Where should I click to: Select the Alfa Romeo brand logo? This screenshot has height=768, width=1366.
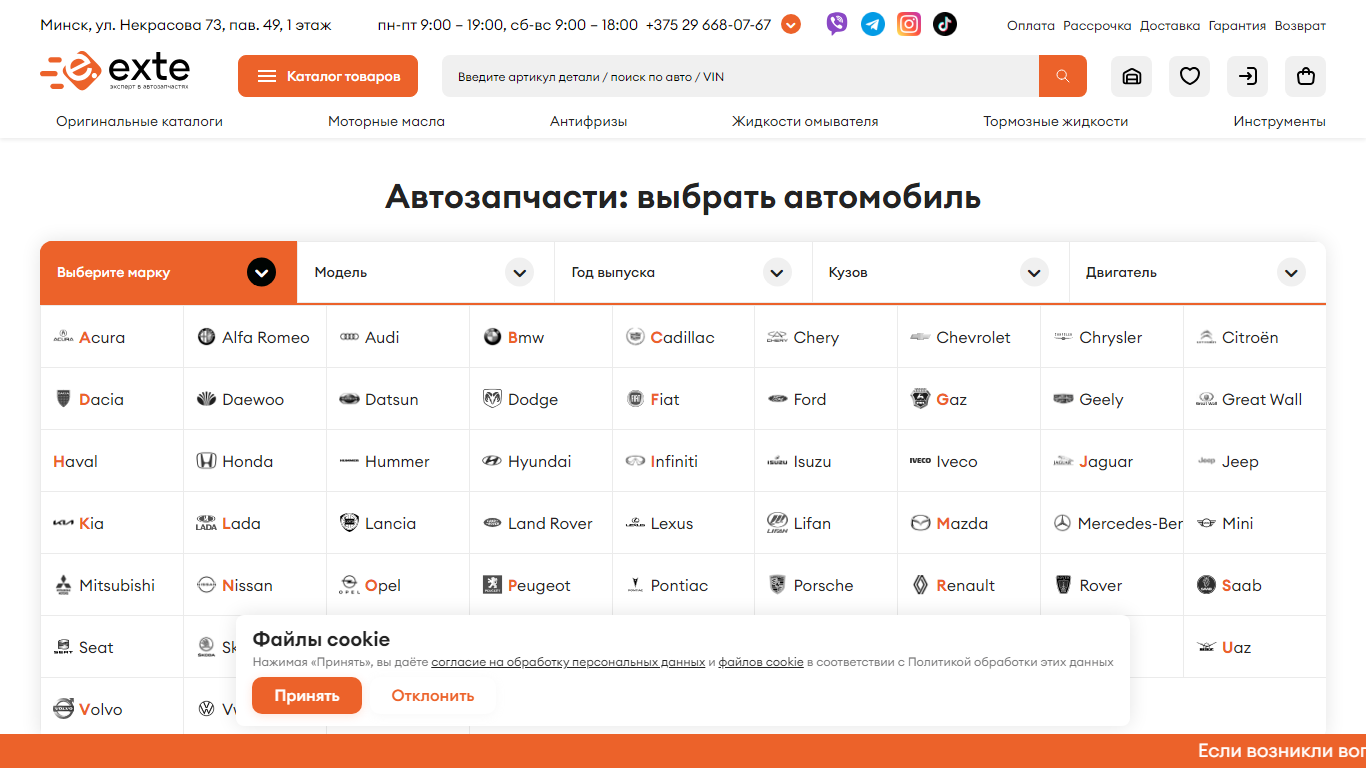206,338
